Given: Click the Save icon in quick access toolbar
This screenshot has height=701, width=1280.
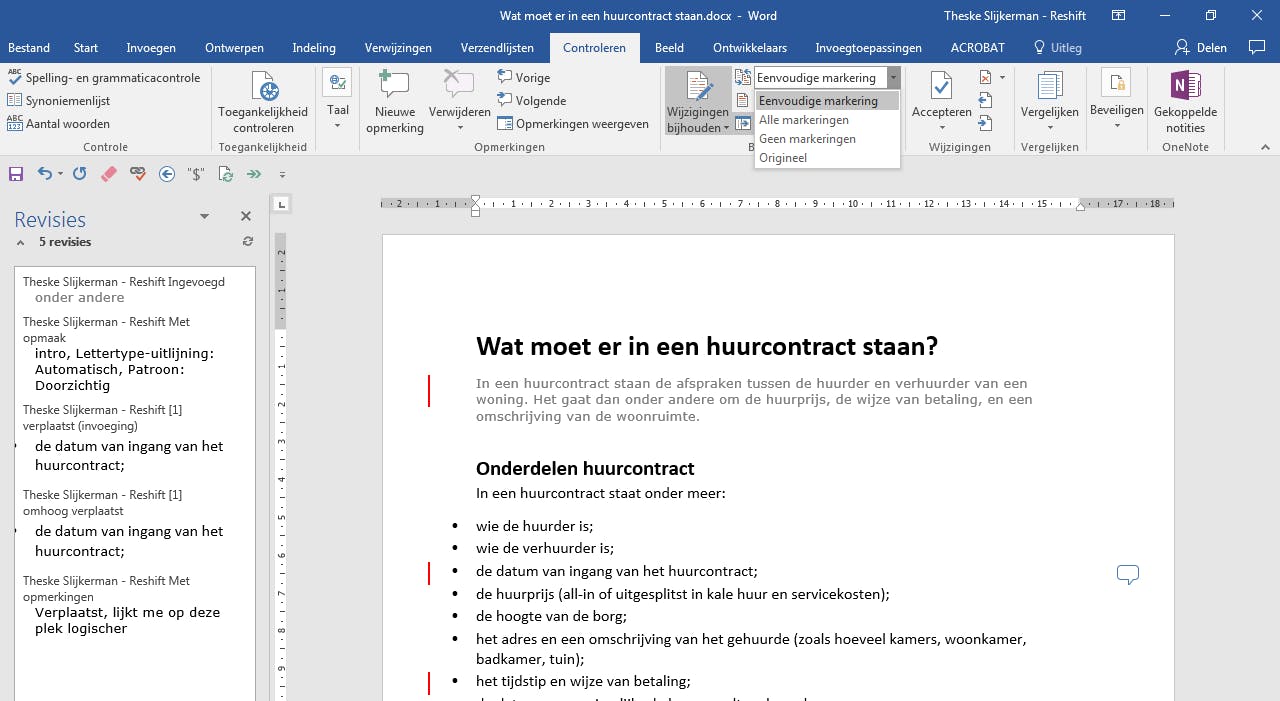Looking at the screenshot, I should point(16,174).
